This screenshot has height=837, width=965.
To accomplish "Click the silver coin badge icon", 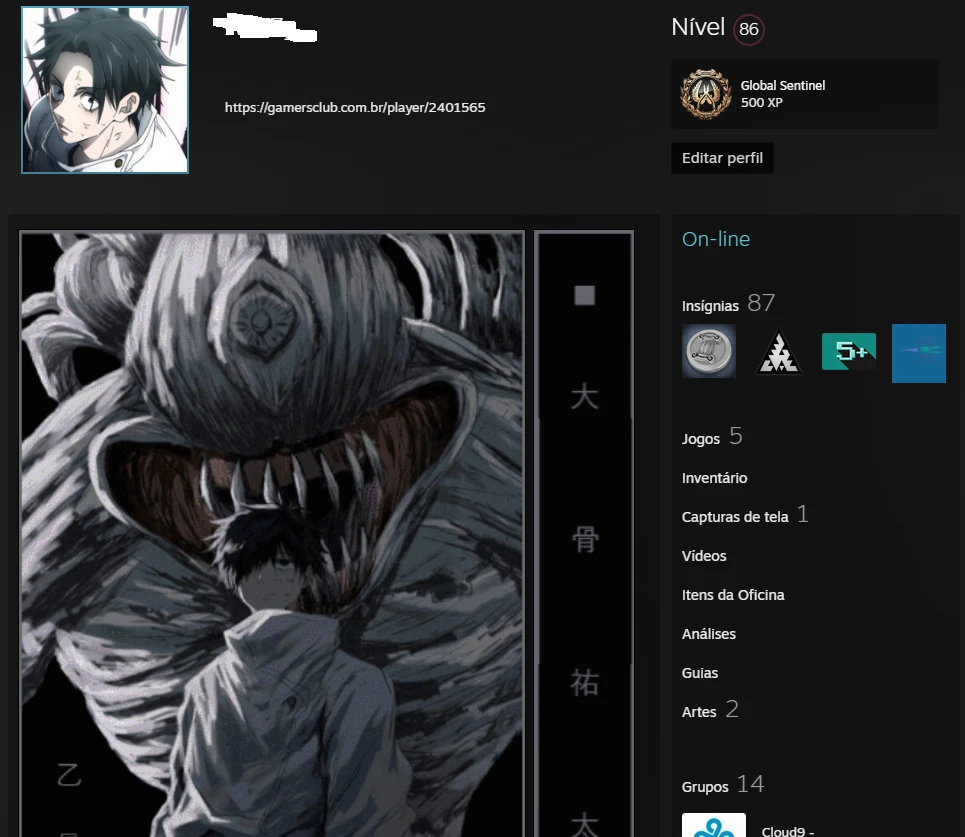I will tap(709, 351).
